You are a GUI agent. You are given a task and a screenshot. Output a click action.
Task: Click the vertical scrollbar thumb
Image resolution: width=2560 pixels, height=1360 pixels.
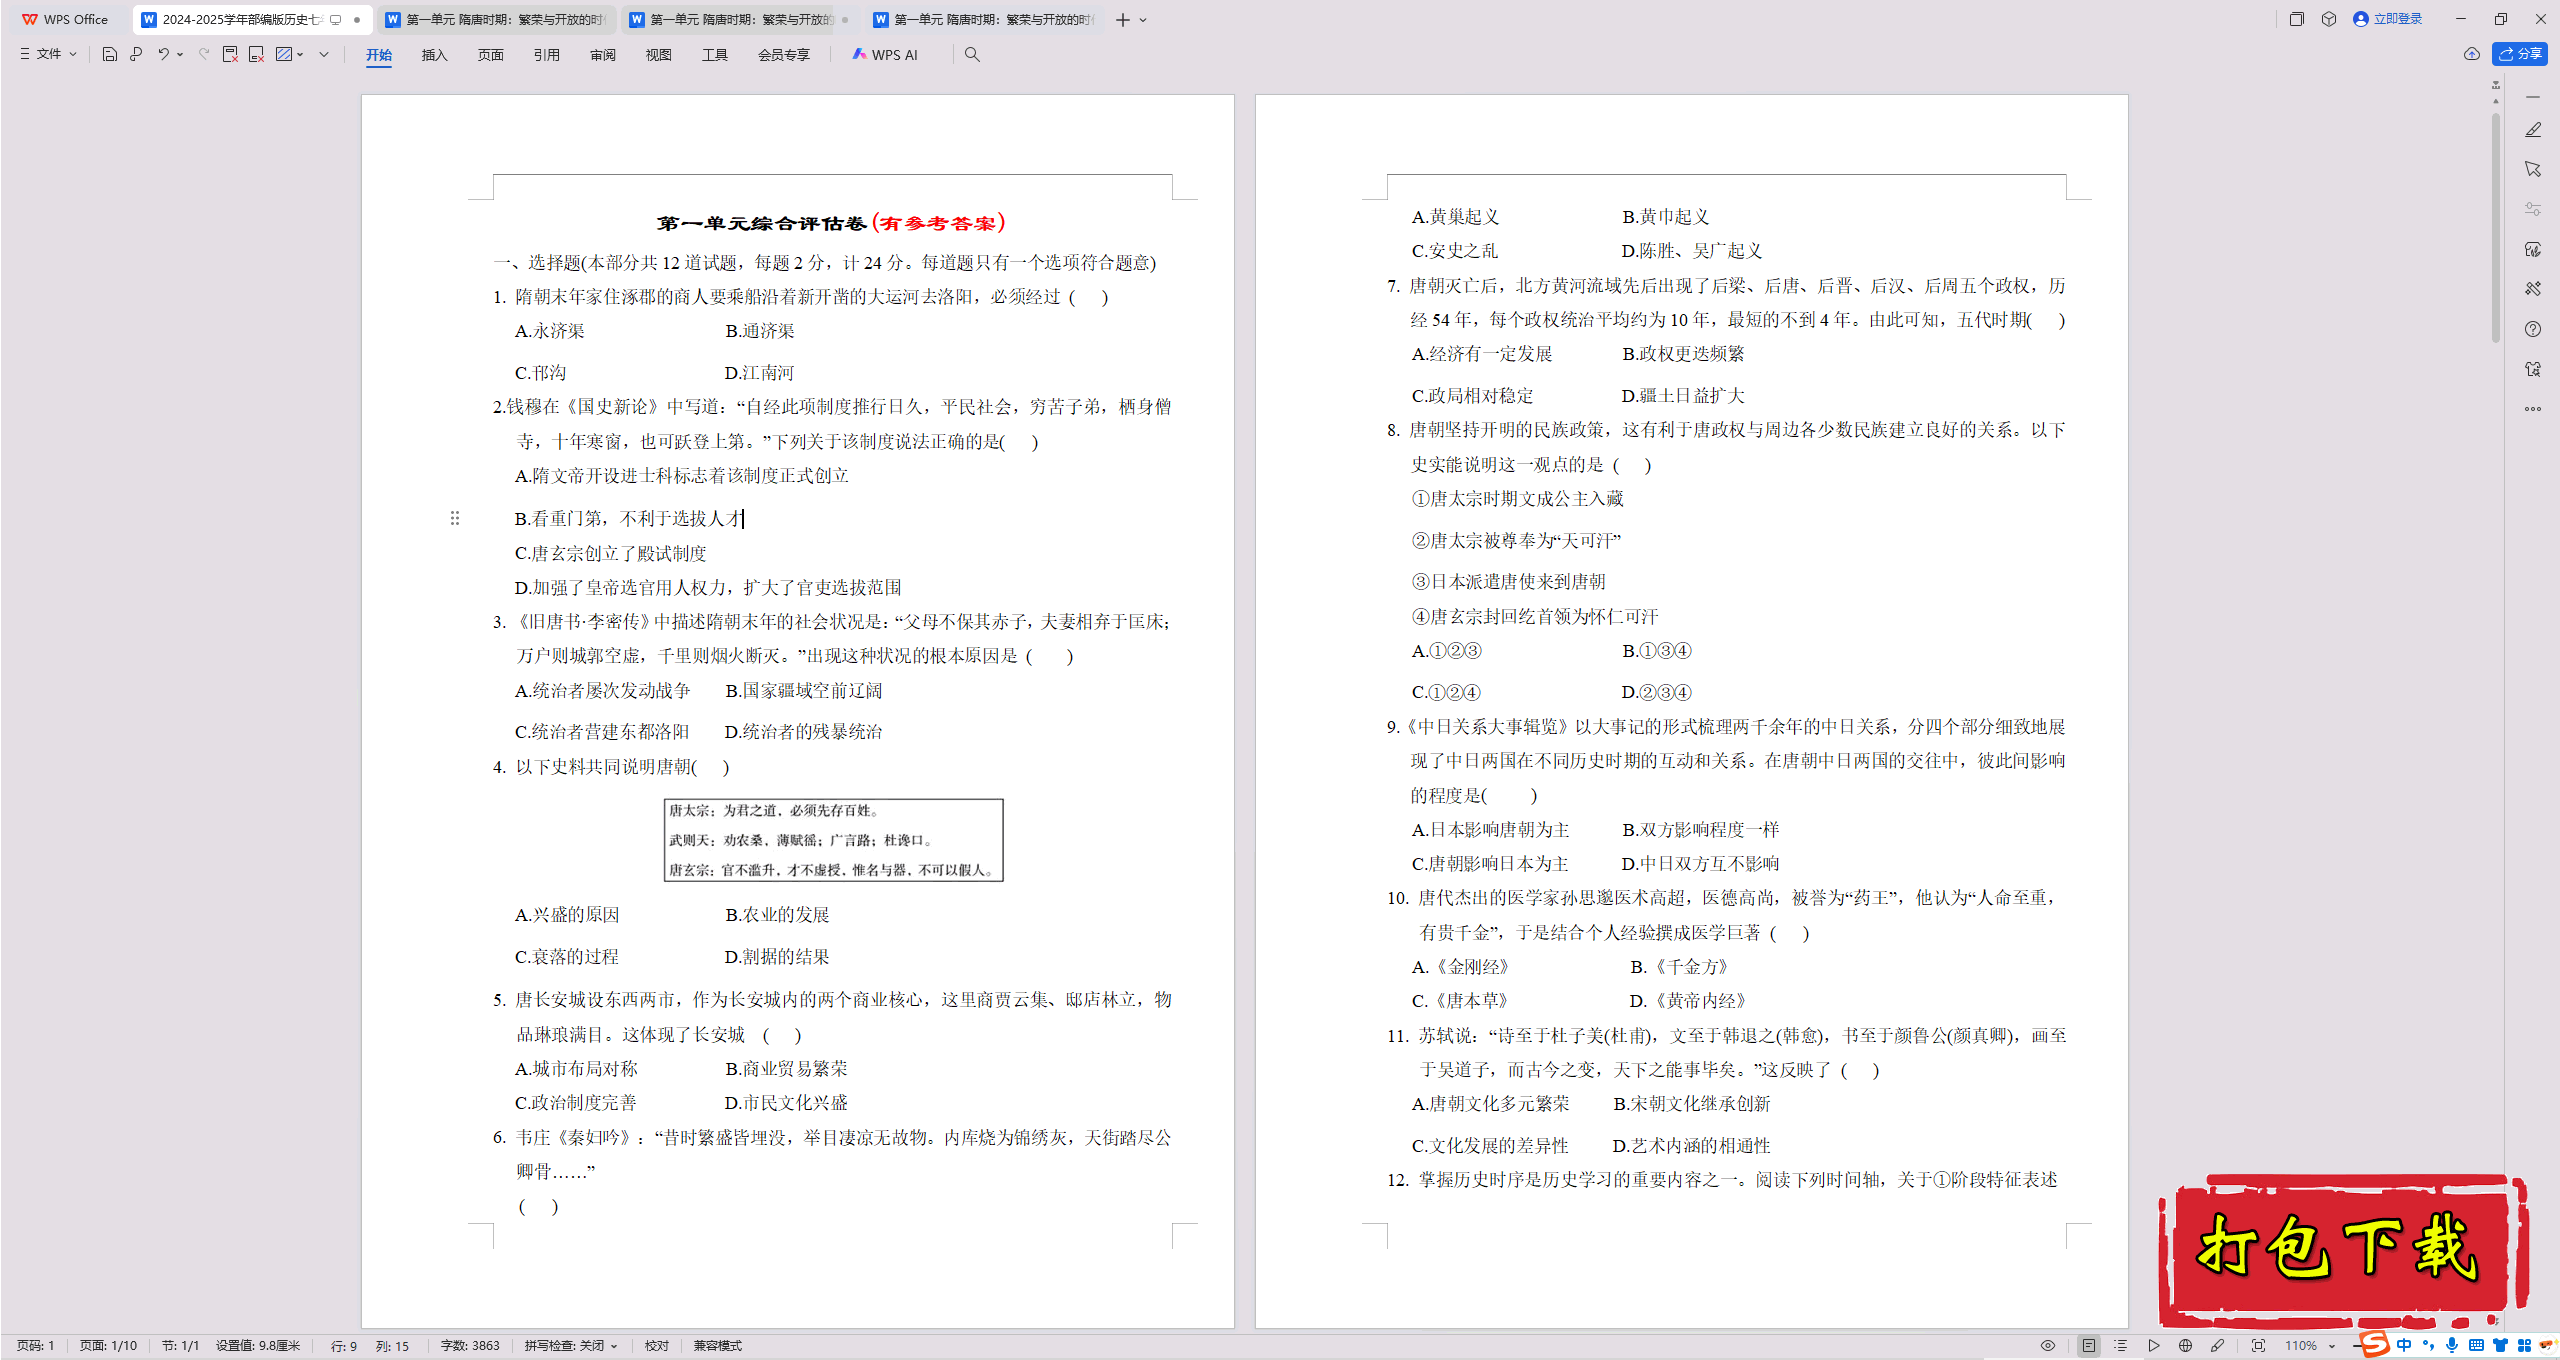2496,230
